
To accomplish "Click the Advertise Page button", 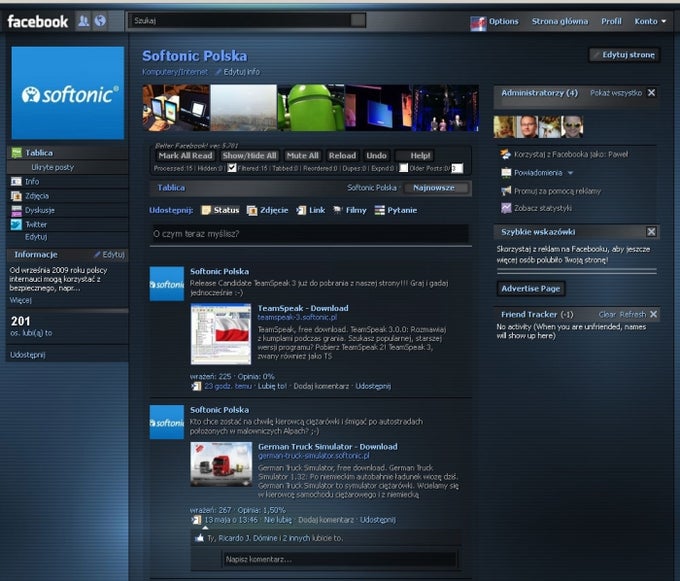I will coord(530,289).
